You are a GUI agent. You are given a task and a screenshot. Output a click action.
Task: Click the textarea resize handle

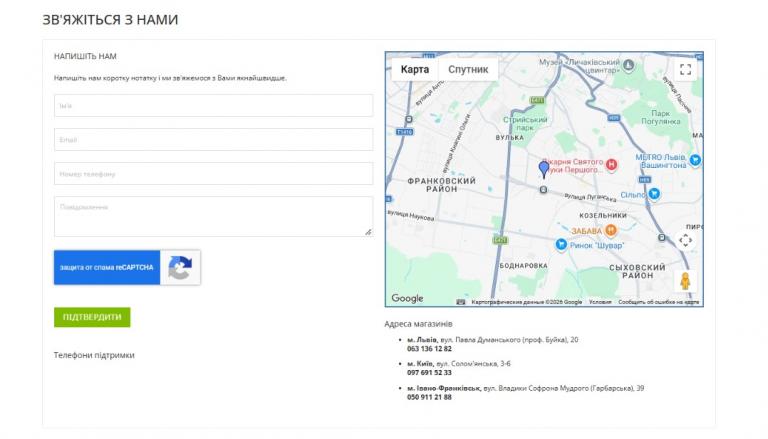pos(368,232)
